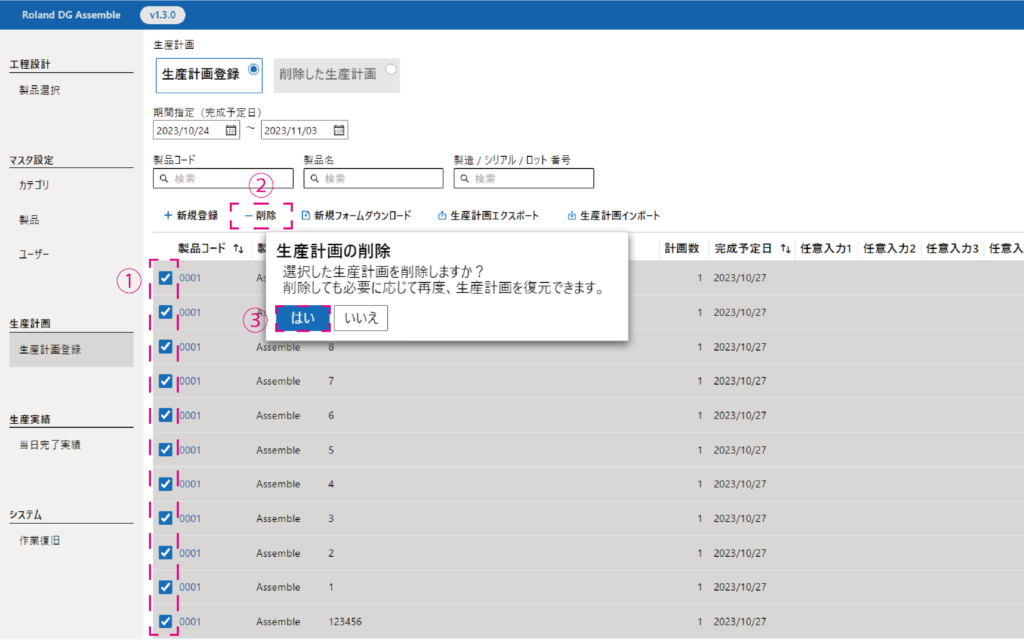
Task: Click the calendar icon in start date field
Action: pos(231,130)
